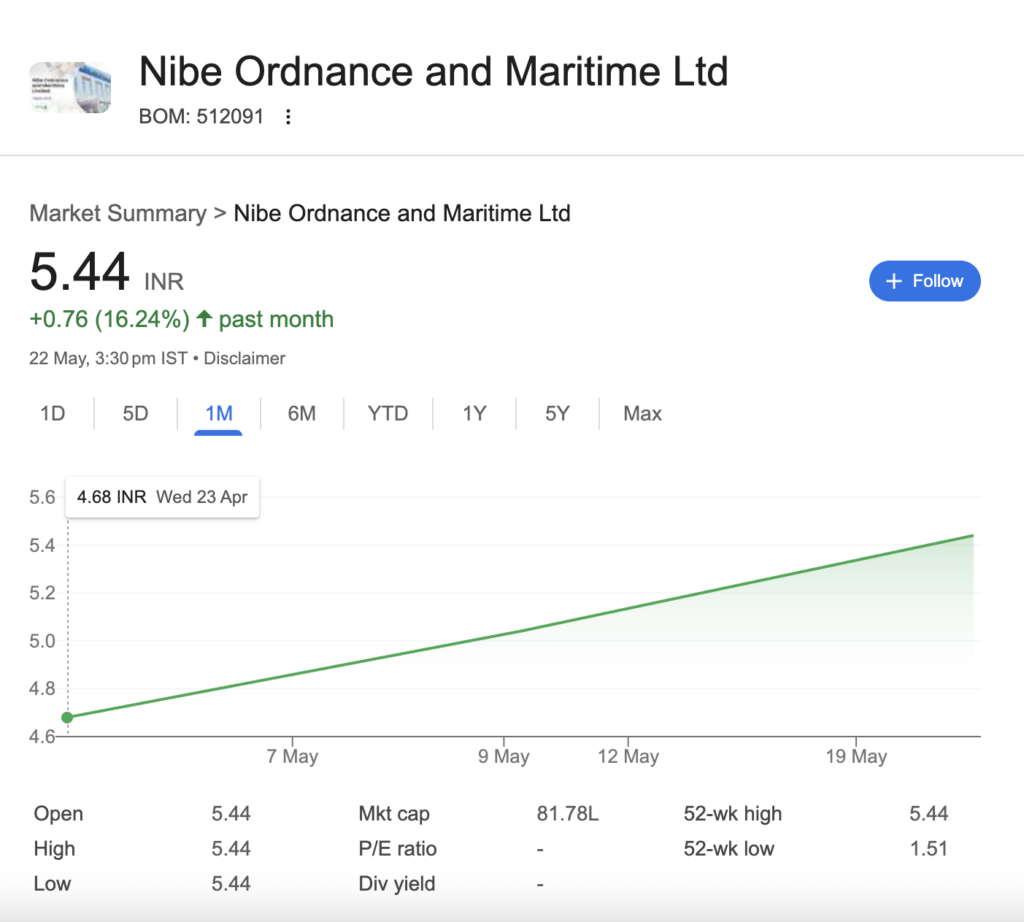Screen dimensions: 1024x922
Task: Click the BOM: 512091 ticker text
Action: 201,116
